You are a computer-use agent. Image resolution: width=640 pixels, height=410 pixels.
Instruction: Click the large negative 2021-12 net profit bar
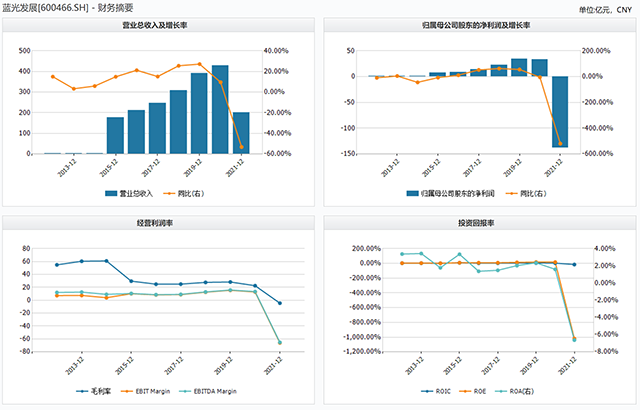560,112
